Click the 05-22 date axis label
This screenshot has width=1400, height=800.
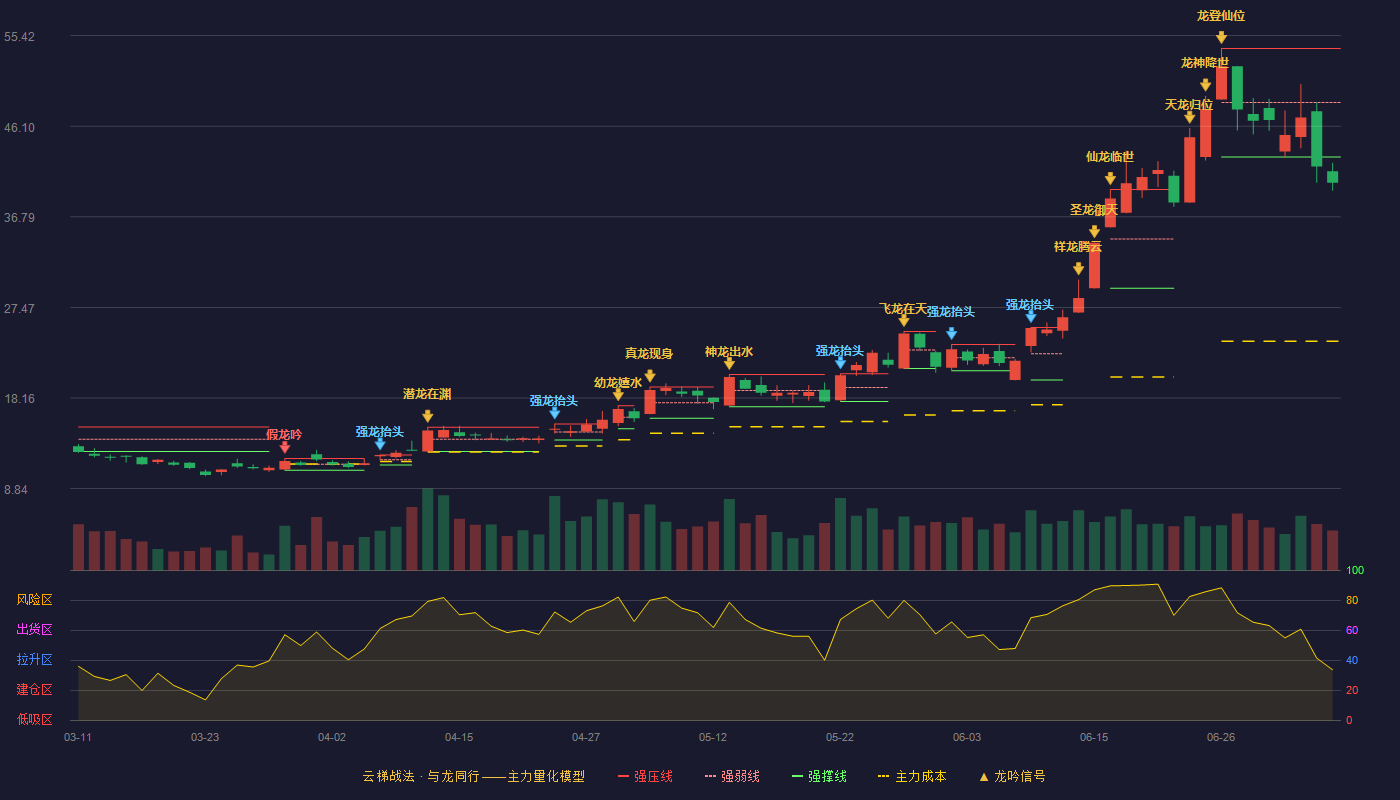[840, 737]
